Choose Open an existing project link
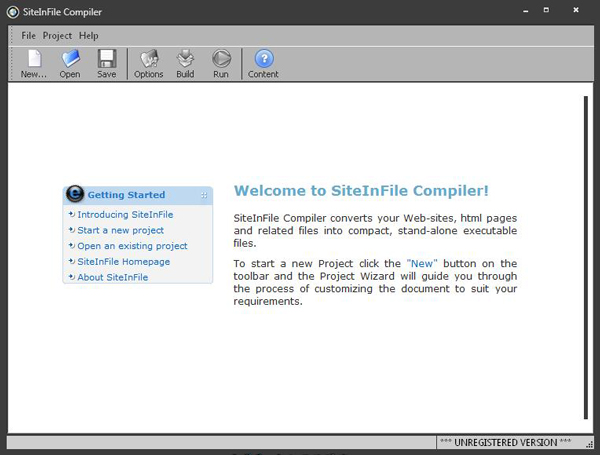 pos(132,246)
